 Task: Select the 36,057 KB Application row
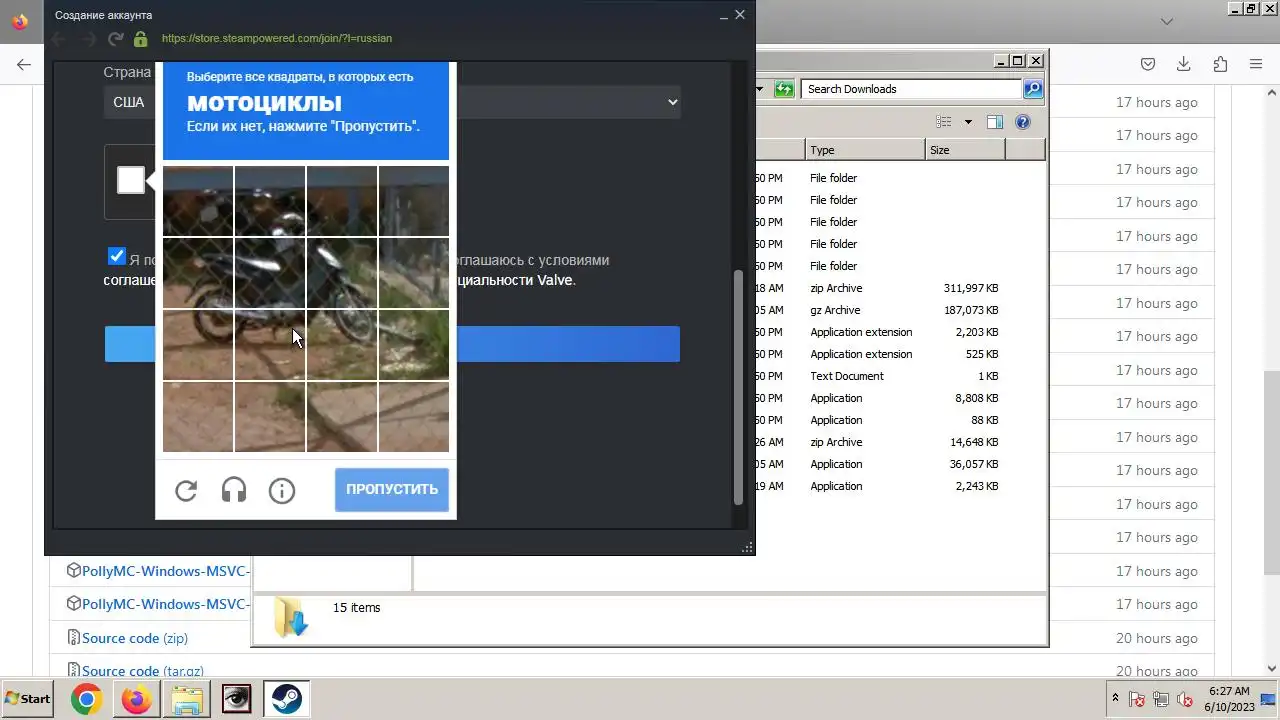coord(900,464)
